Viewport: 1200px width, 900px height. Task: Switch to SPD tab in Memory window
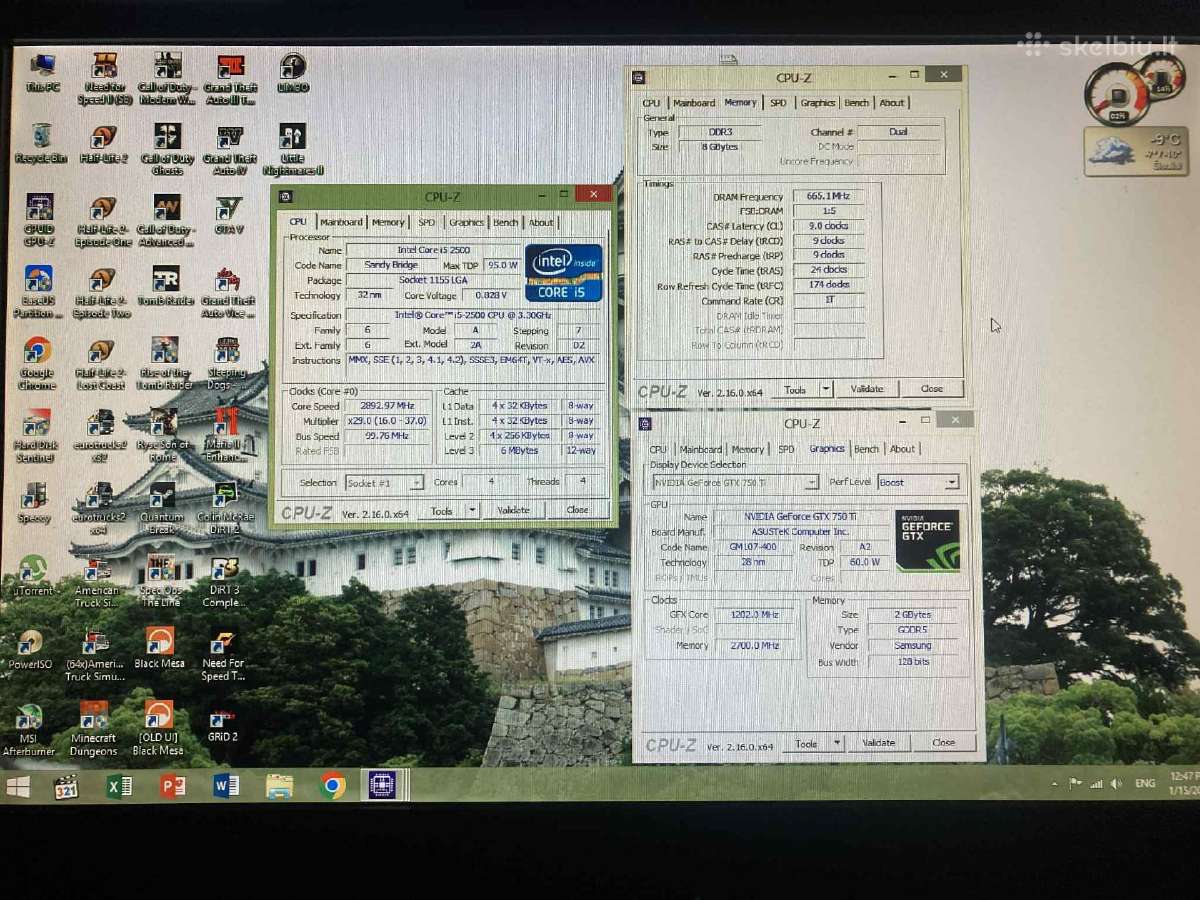778,103
